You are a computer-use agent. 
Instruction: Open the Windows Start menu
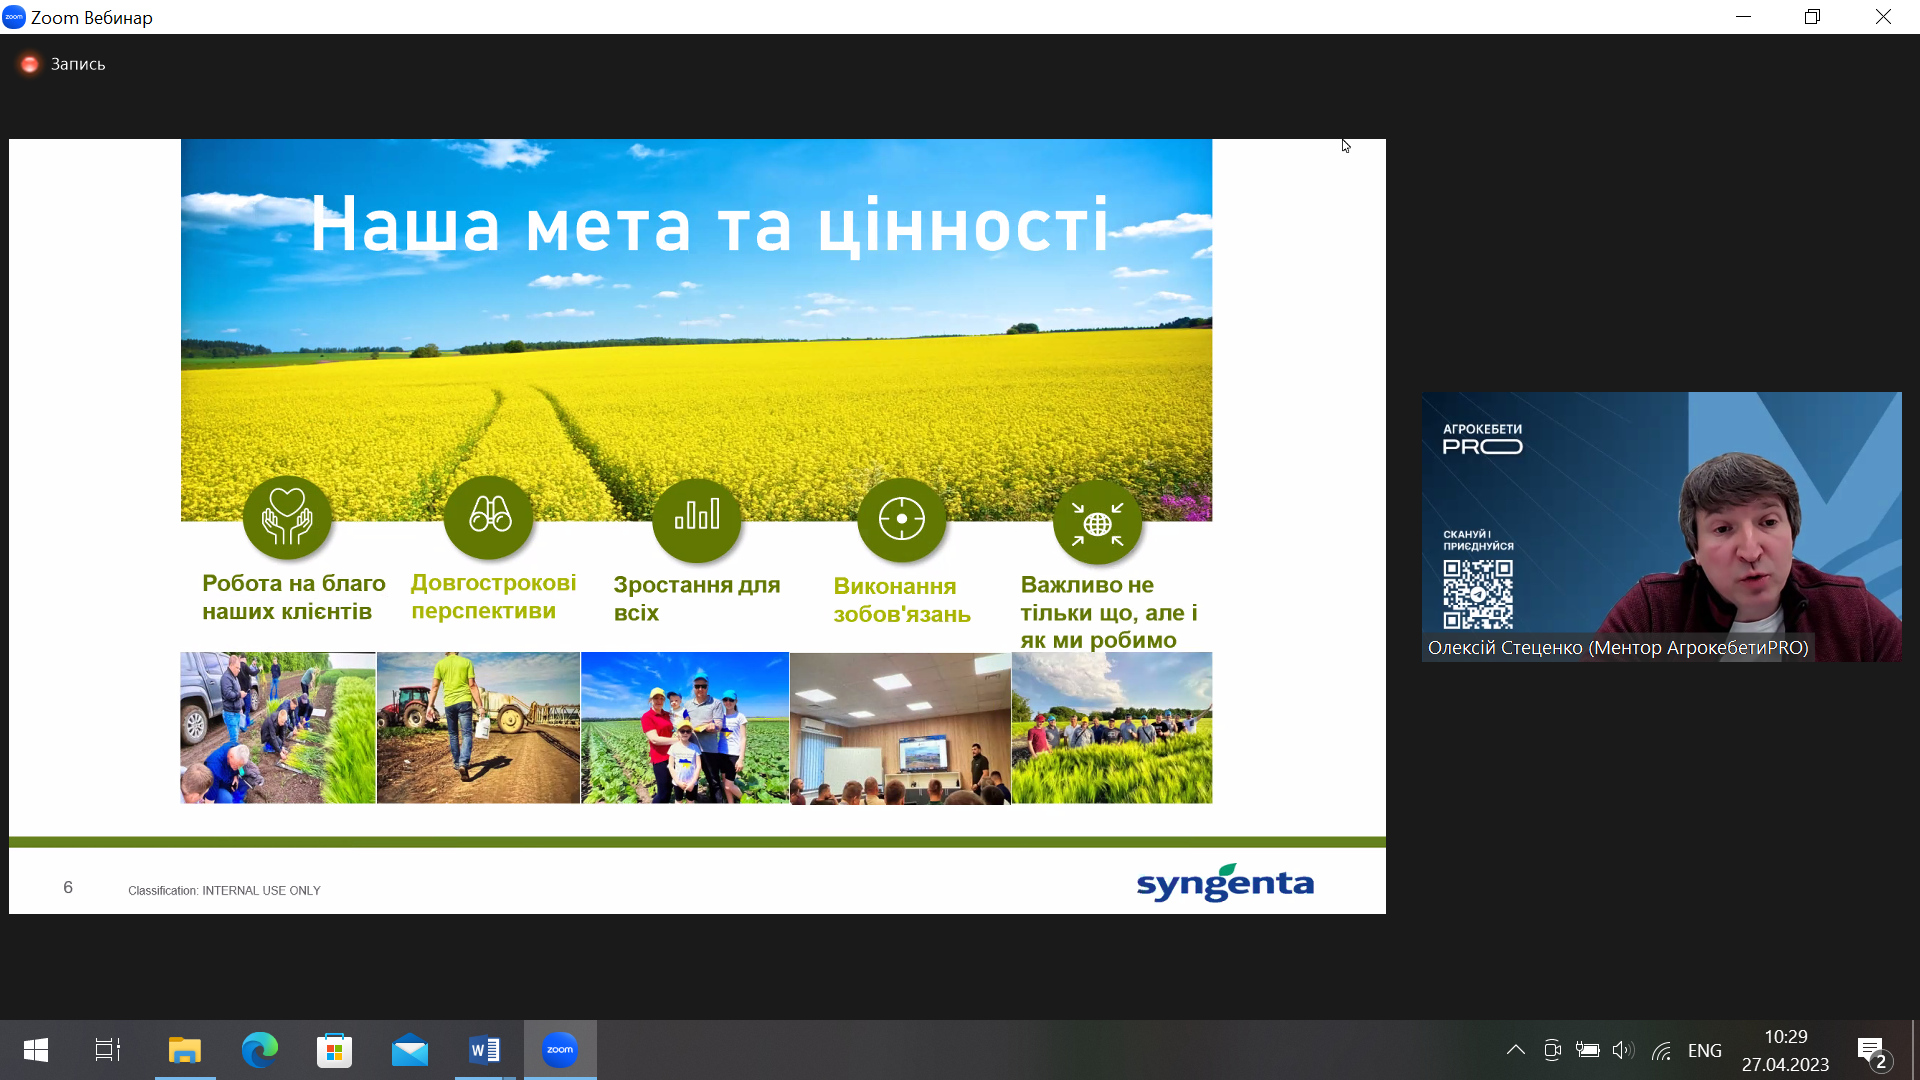[36, 1050]
